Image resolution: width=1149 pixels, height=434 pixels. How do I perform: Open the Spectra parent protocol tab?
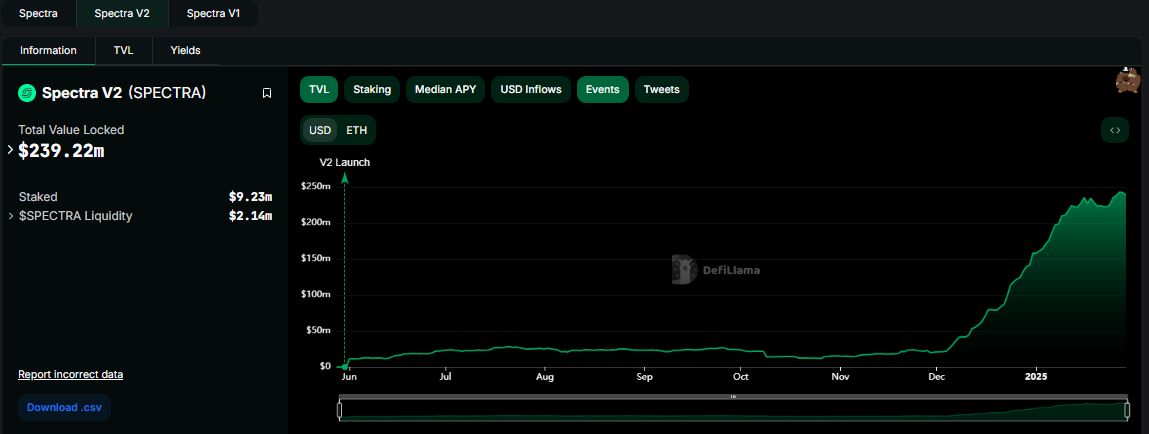click(x=38, y=13)
